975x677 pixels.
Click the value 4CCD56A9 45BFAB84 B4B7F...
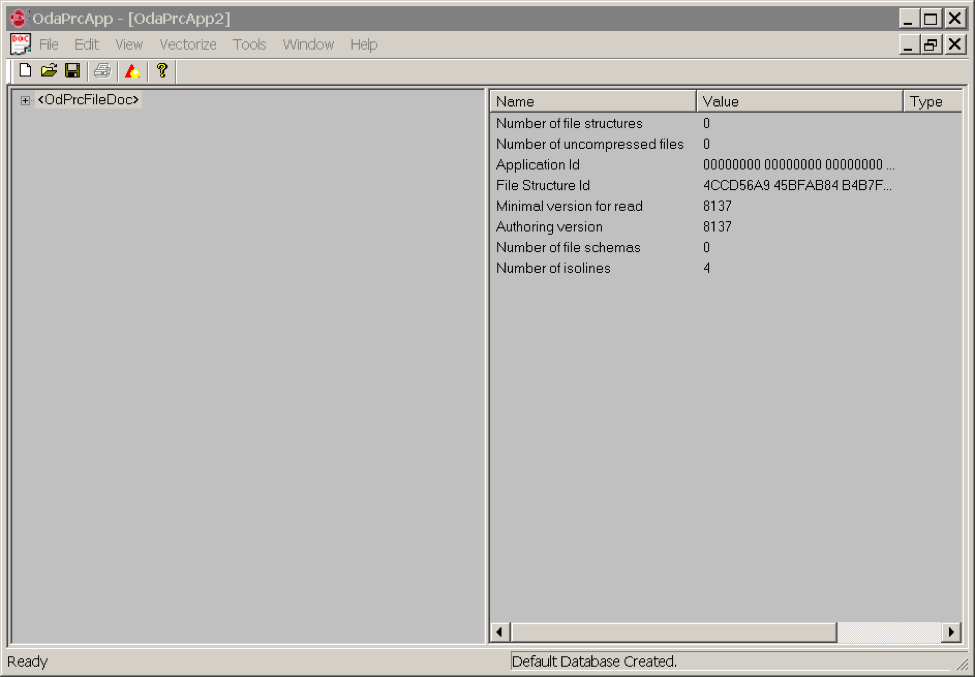[797, 185]
